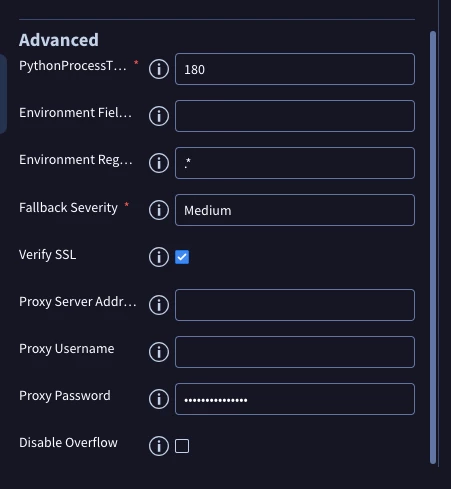This screenshot has height=489, width=451.
Task: Uncheck the Verify SSL checkbox
Action: click(x=182, y=257)
